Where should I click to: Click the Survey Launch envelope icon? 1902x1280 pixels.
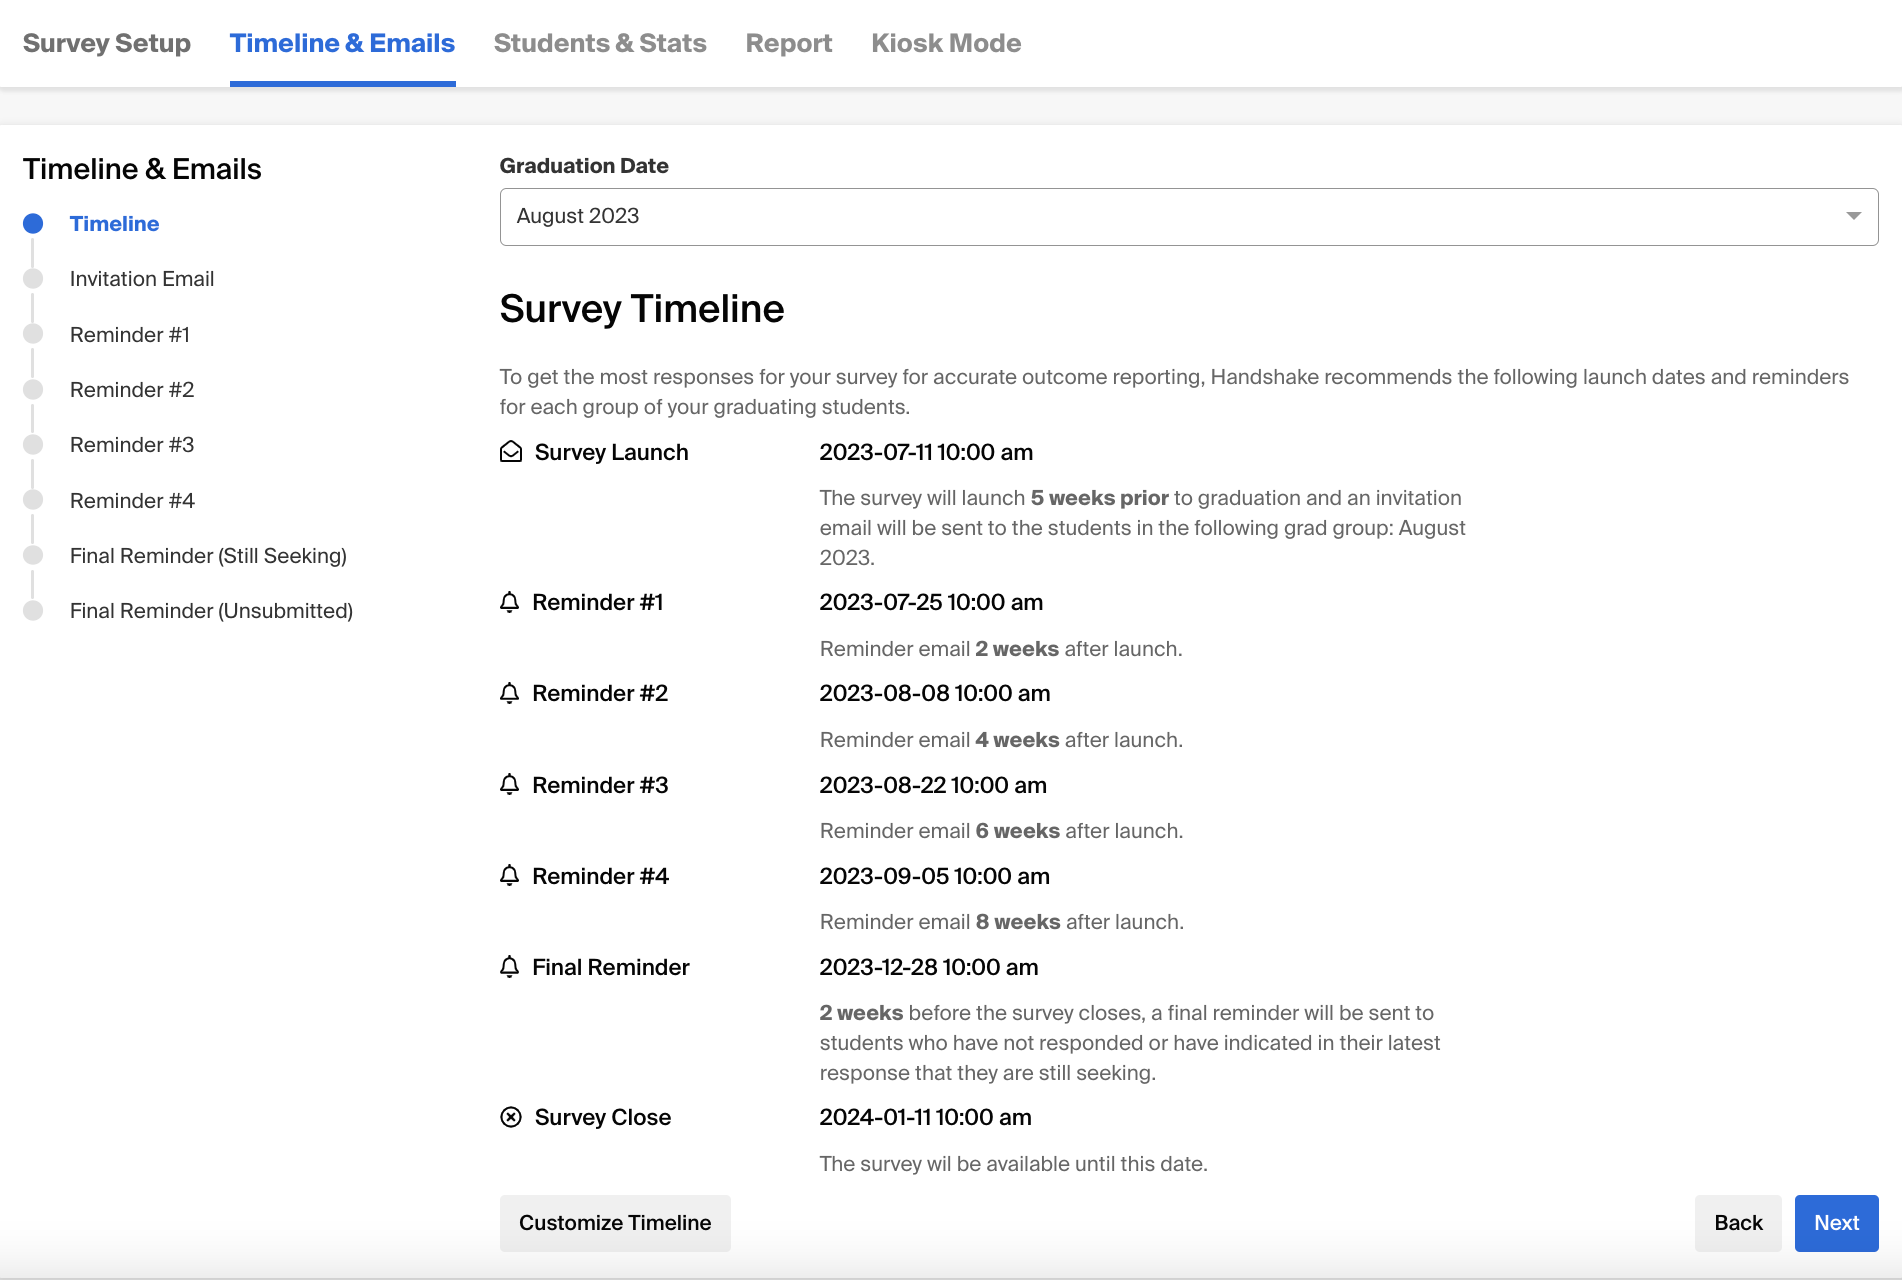[511, 452]
